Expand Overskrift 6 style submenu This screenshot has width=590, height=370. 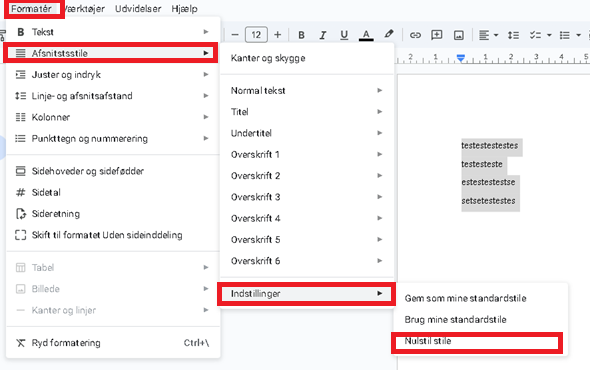point(307,261)
